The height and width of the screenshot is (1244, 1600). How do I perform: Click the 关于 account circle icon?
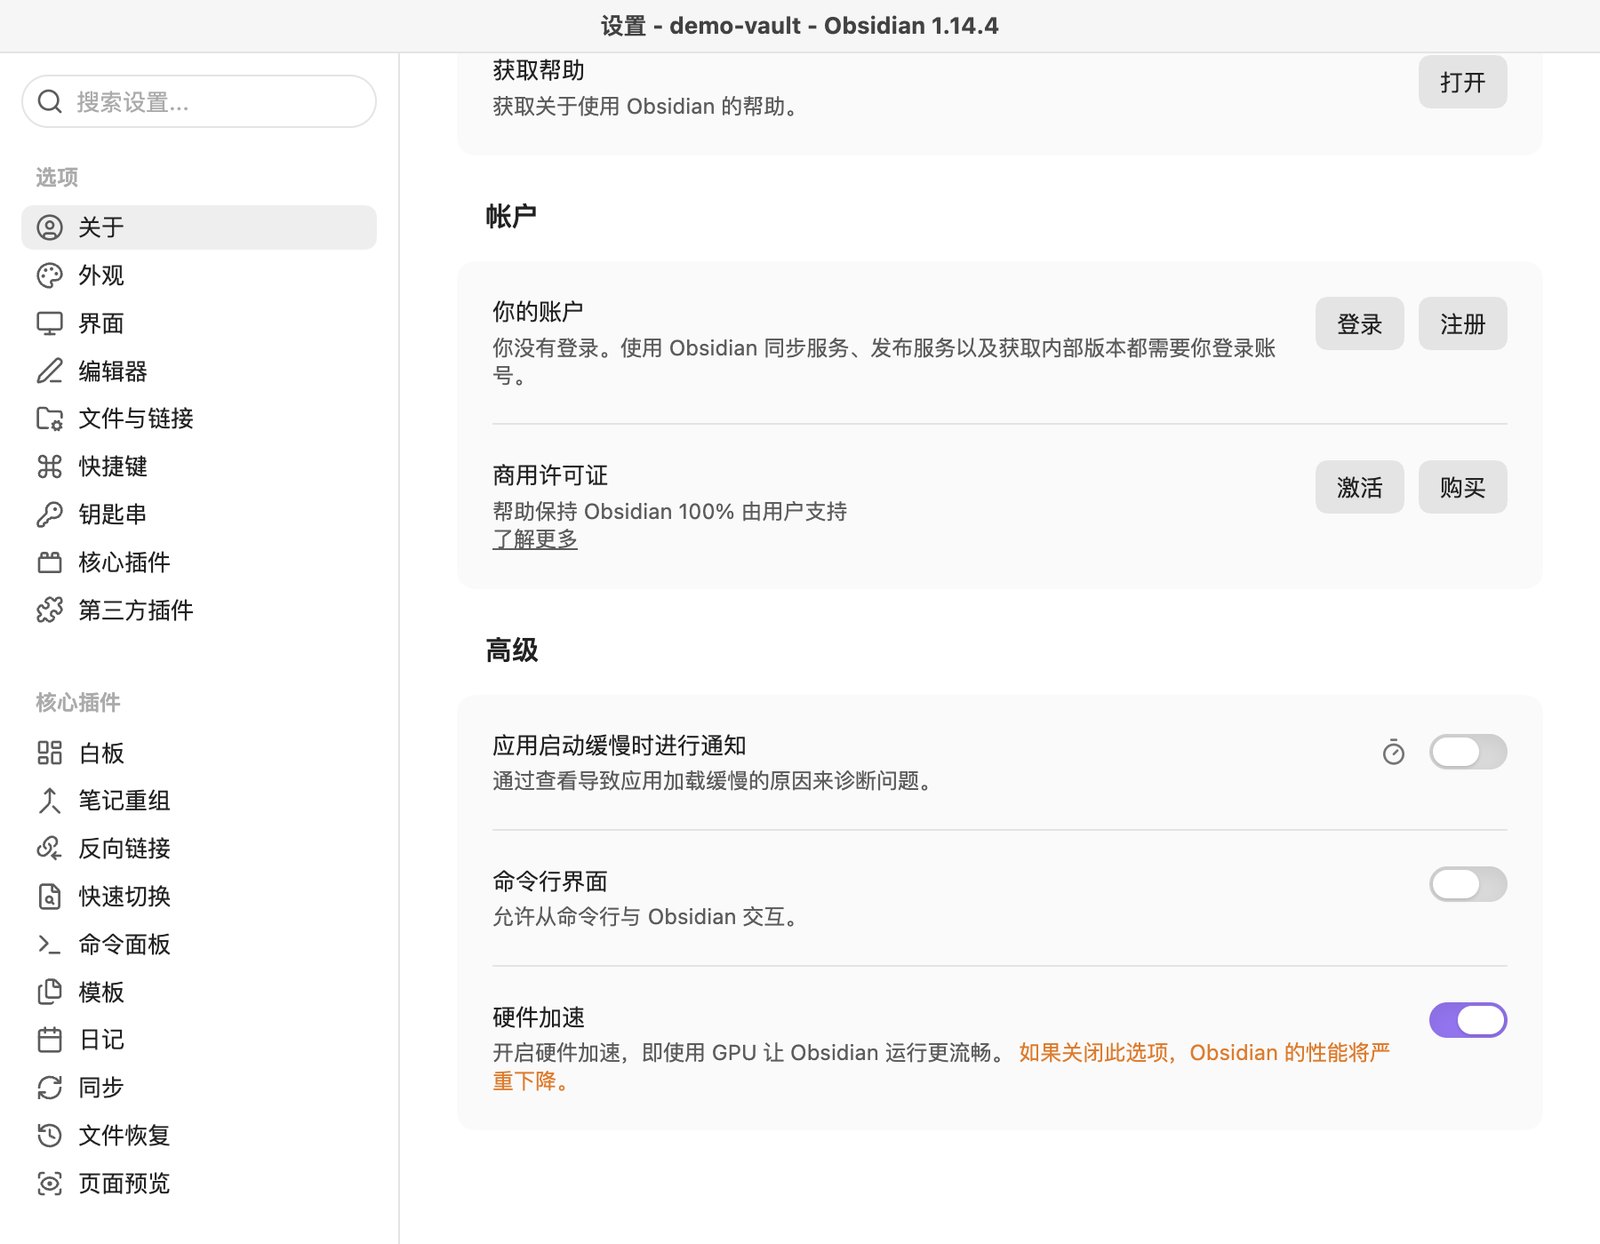[50, 227]
